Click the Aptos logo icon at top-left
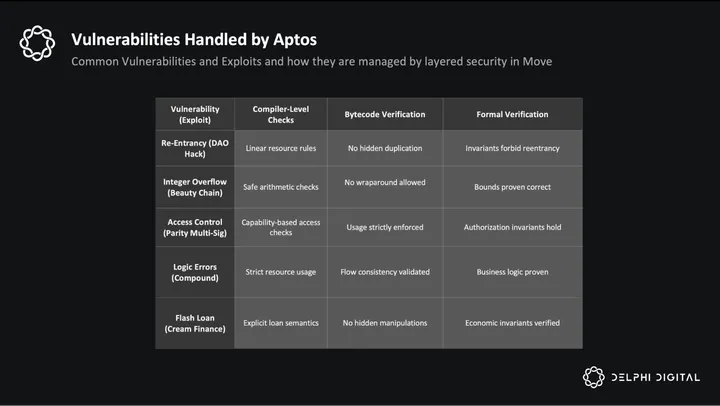The height and width of the screenshot is (406, 720). click(x=38, y=42)
